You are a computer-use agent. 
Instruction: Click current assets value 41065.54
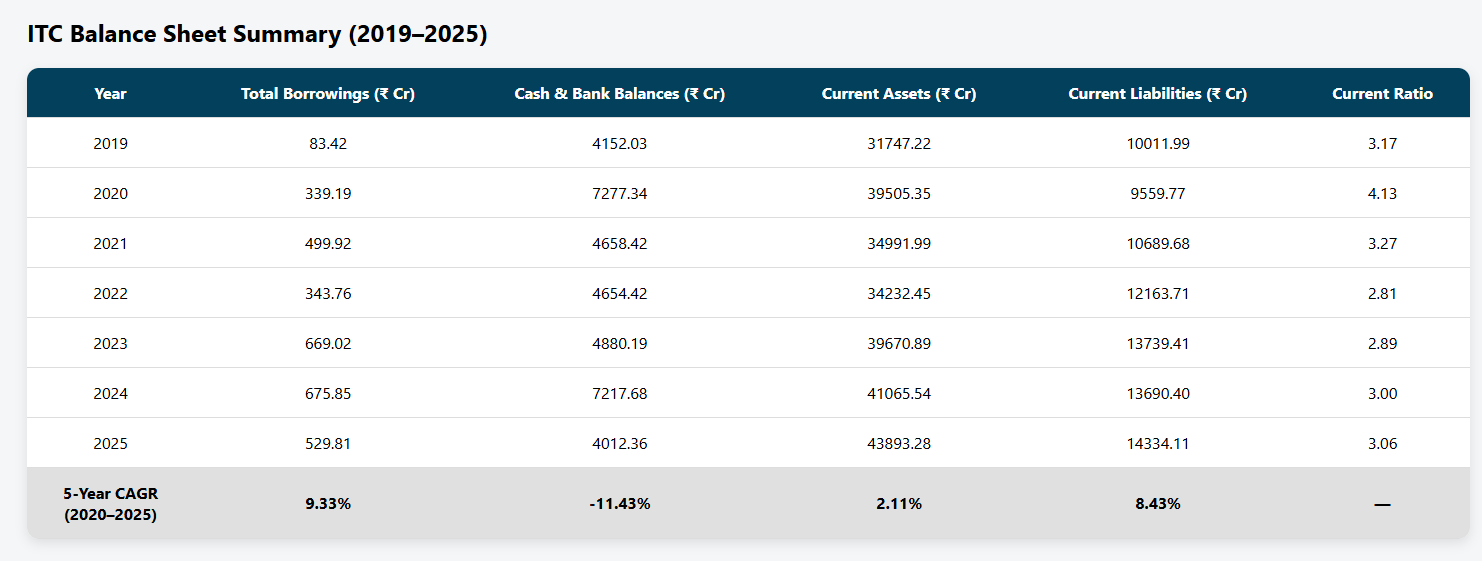tap(899, 393)
